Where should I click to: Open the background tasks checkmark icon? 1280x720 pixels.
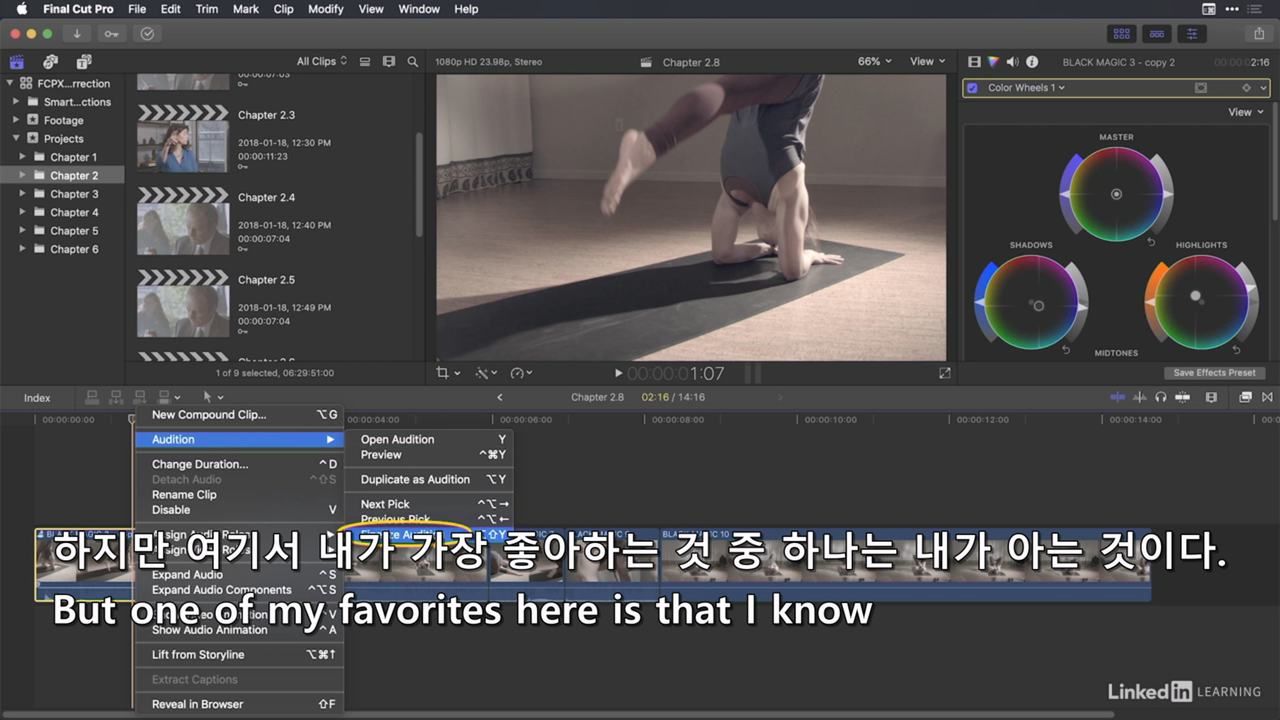point(147,34)
